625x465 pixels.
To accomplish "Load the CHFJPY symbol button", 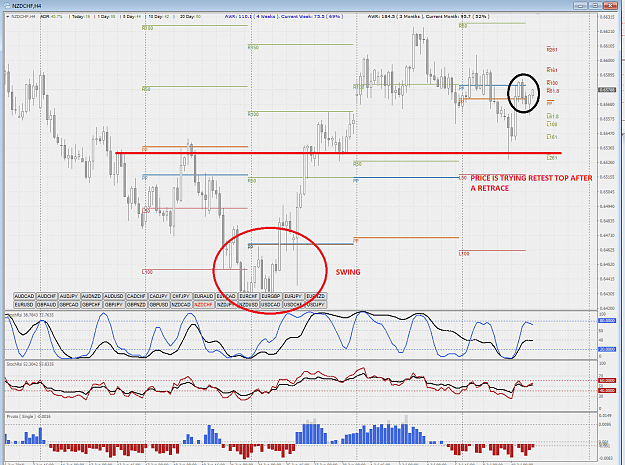I will click(181, 296).
